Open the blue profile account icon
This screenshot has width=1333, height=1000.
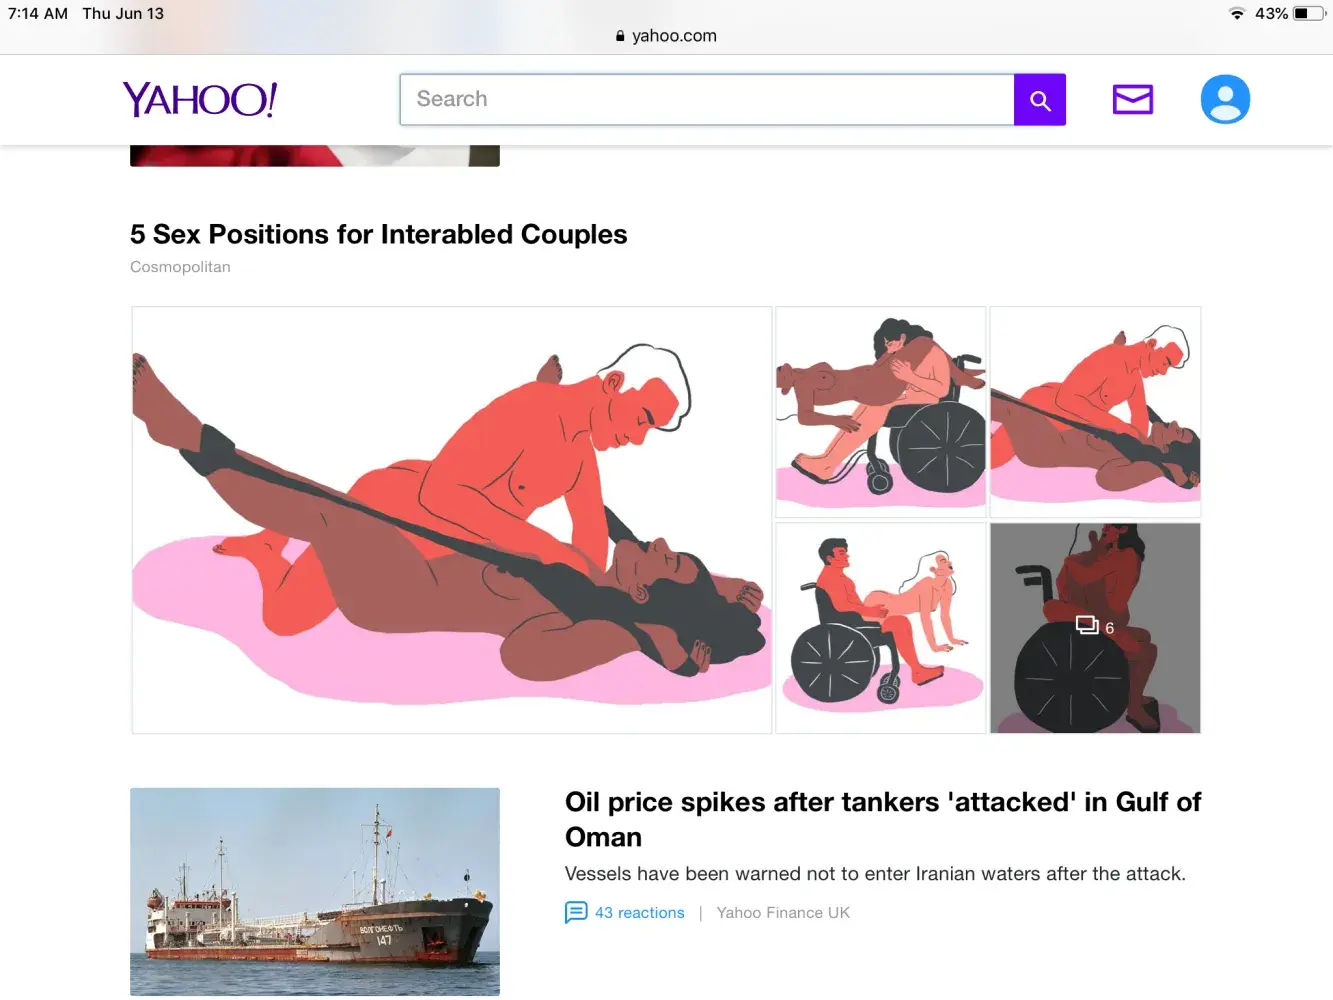click(1225, 99)
